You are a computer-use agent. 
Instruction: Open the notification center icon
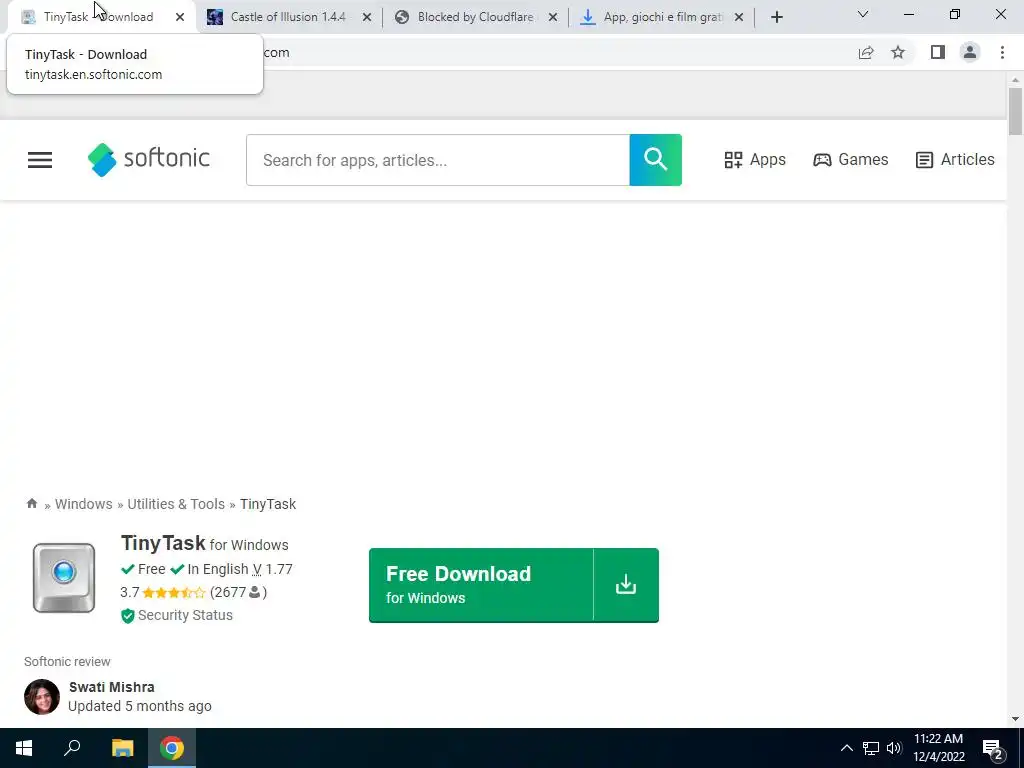[x=993, y=750]
